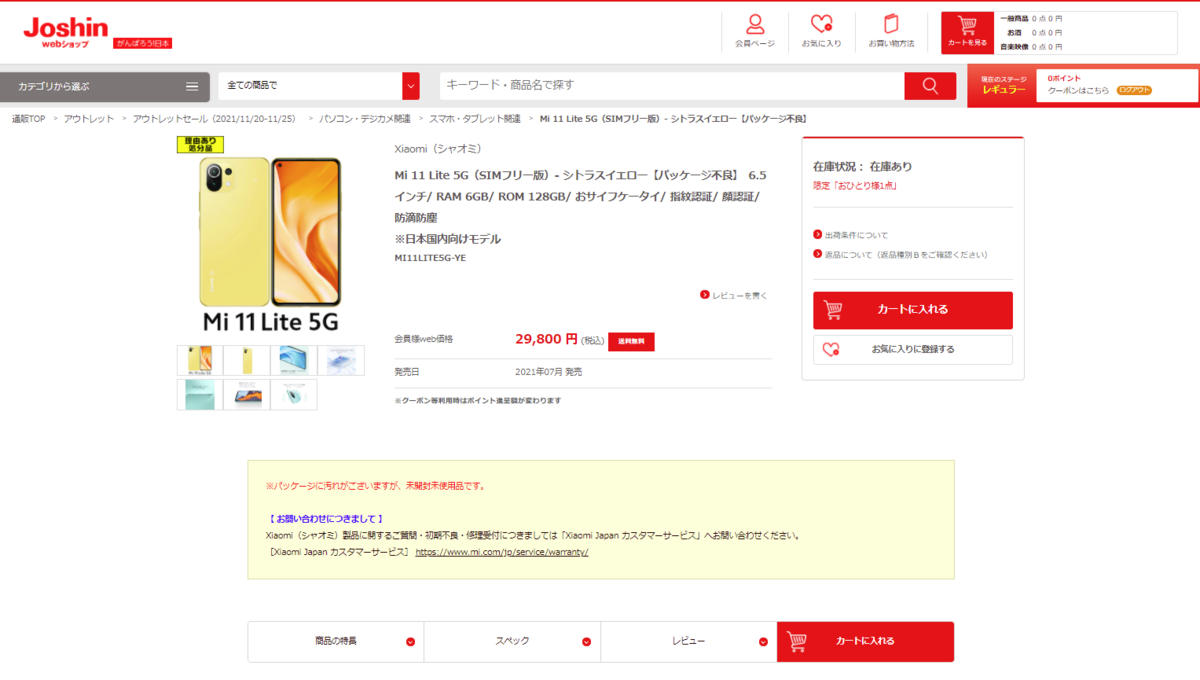Click the 一般商品 cart summary row
This screenshot has height=680, width=1200.
pos(1031,18)
